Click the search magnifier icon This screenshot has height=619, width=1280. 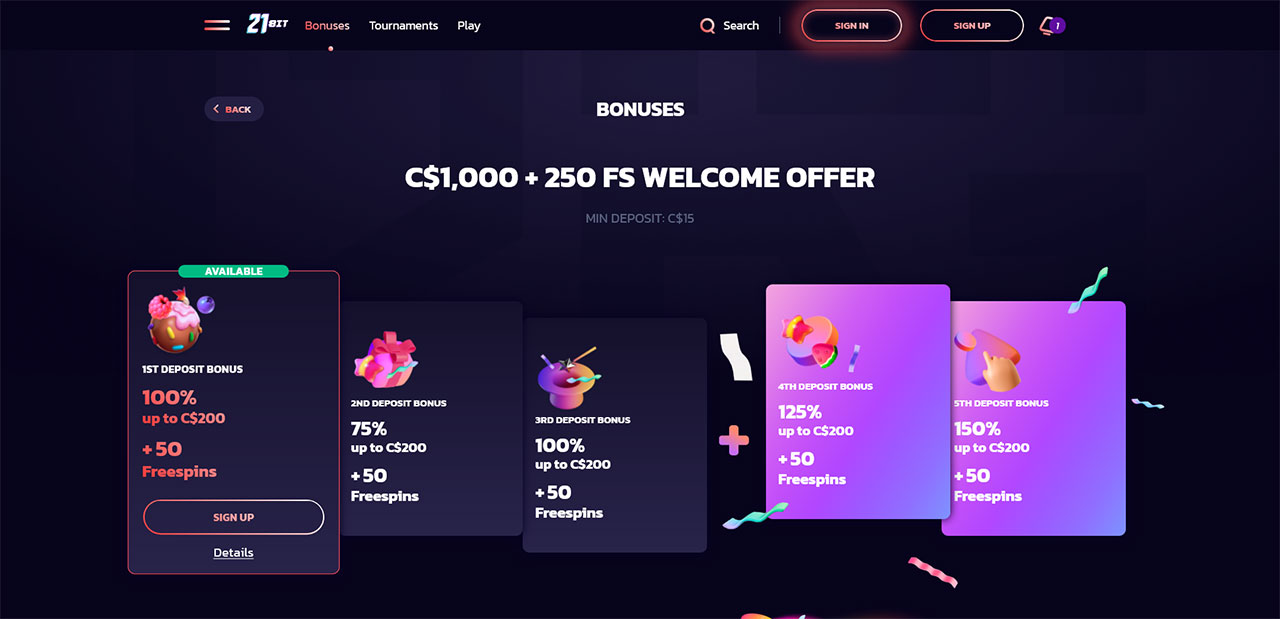click(708, 26)
